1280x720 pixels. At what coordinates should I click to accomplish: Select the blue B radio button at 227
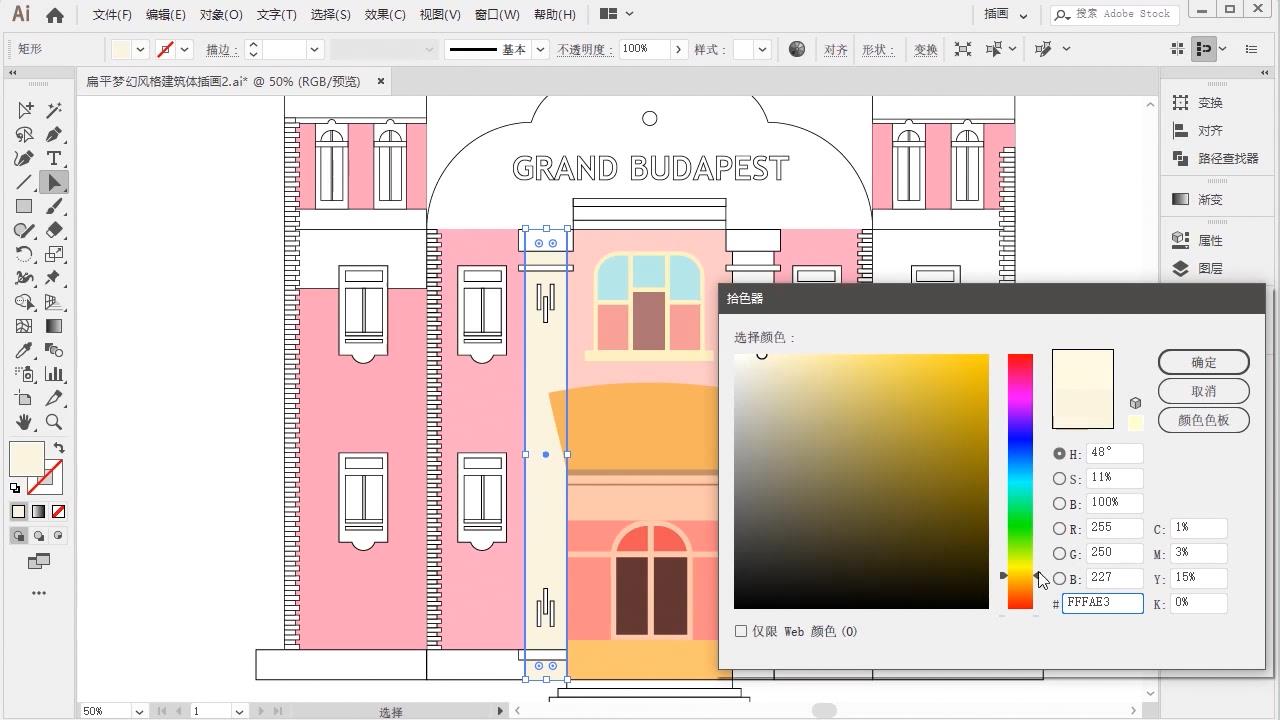coord(1059,578)
